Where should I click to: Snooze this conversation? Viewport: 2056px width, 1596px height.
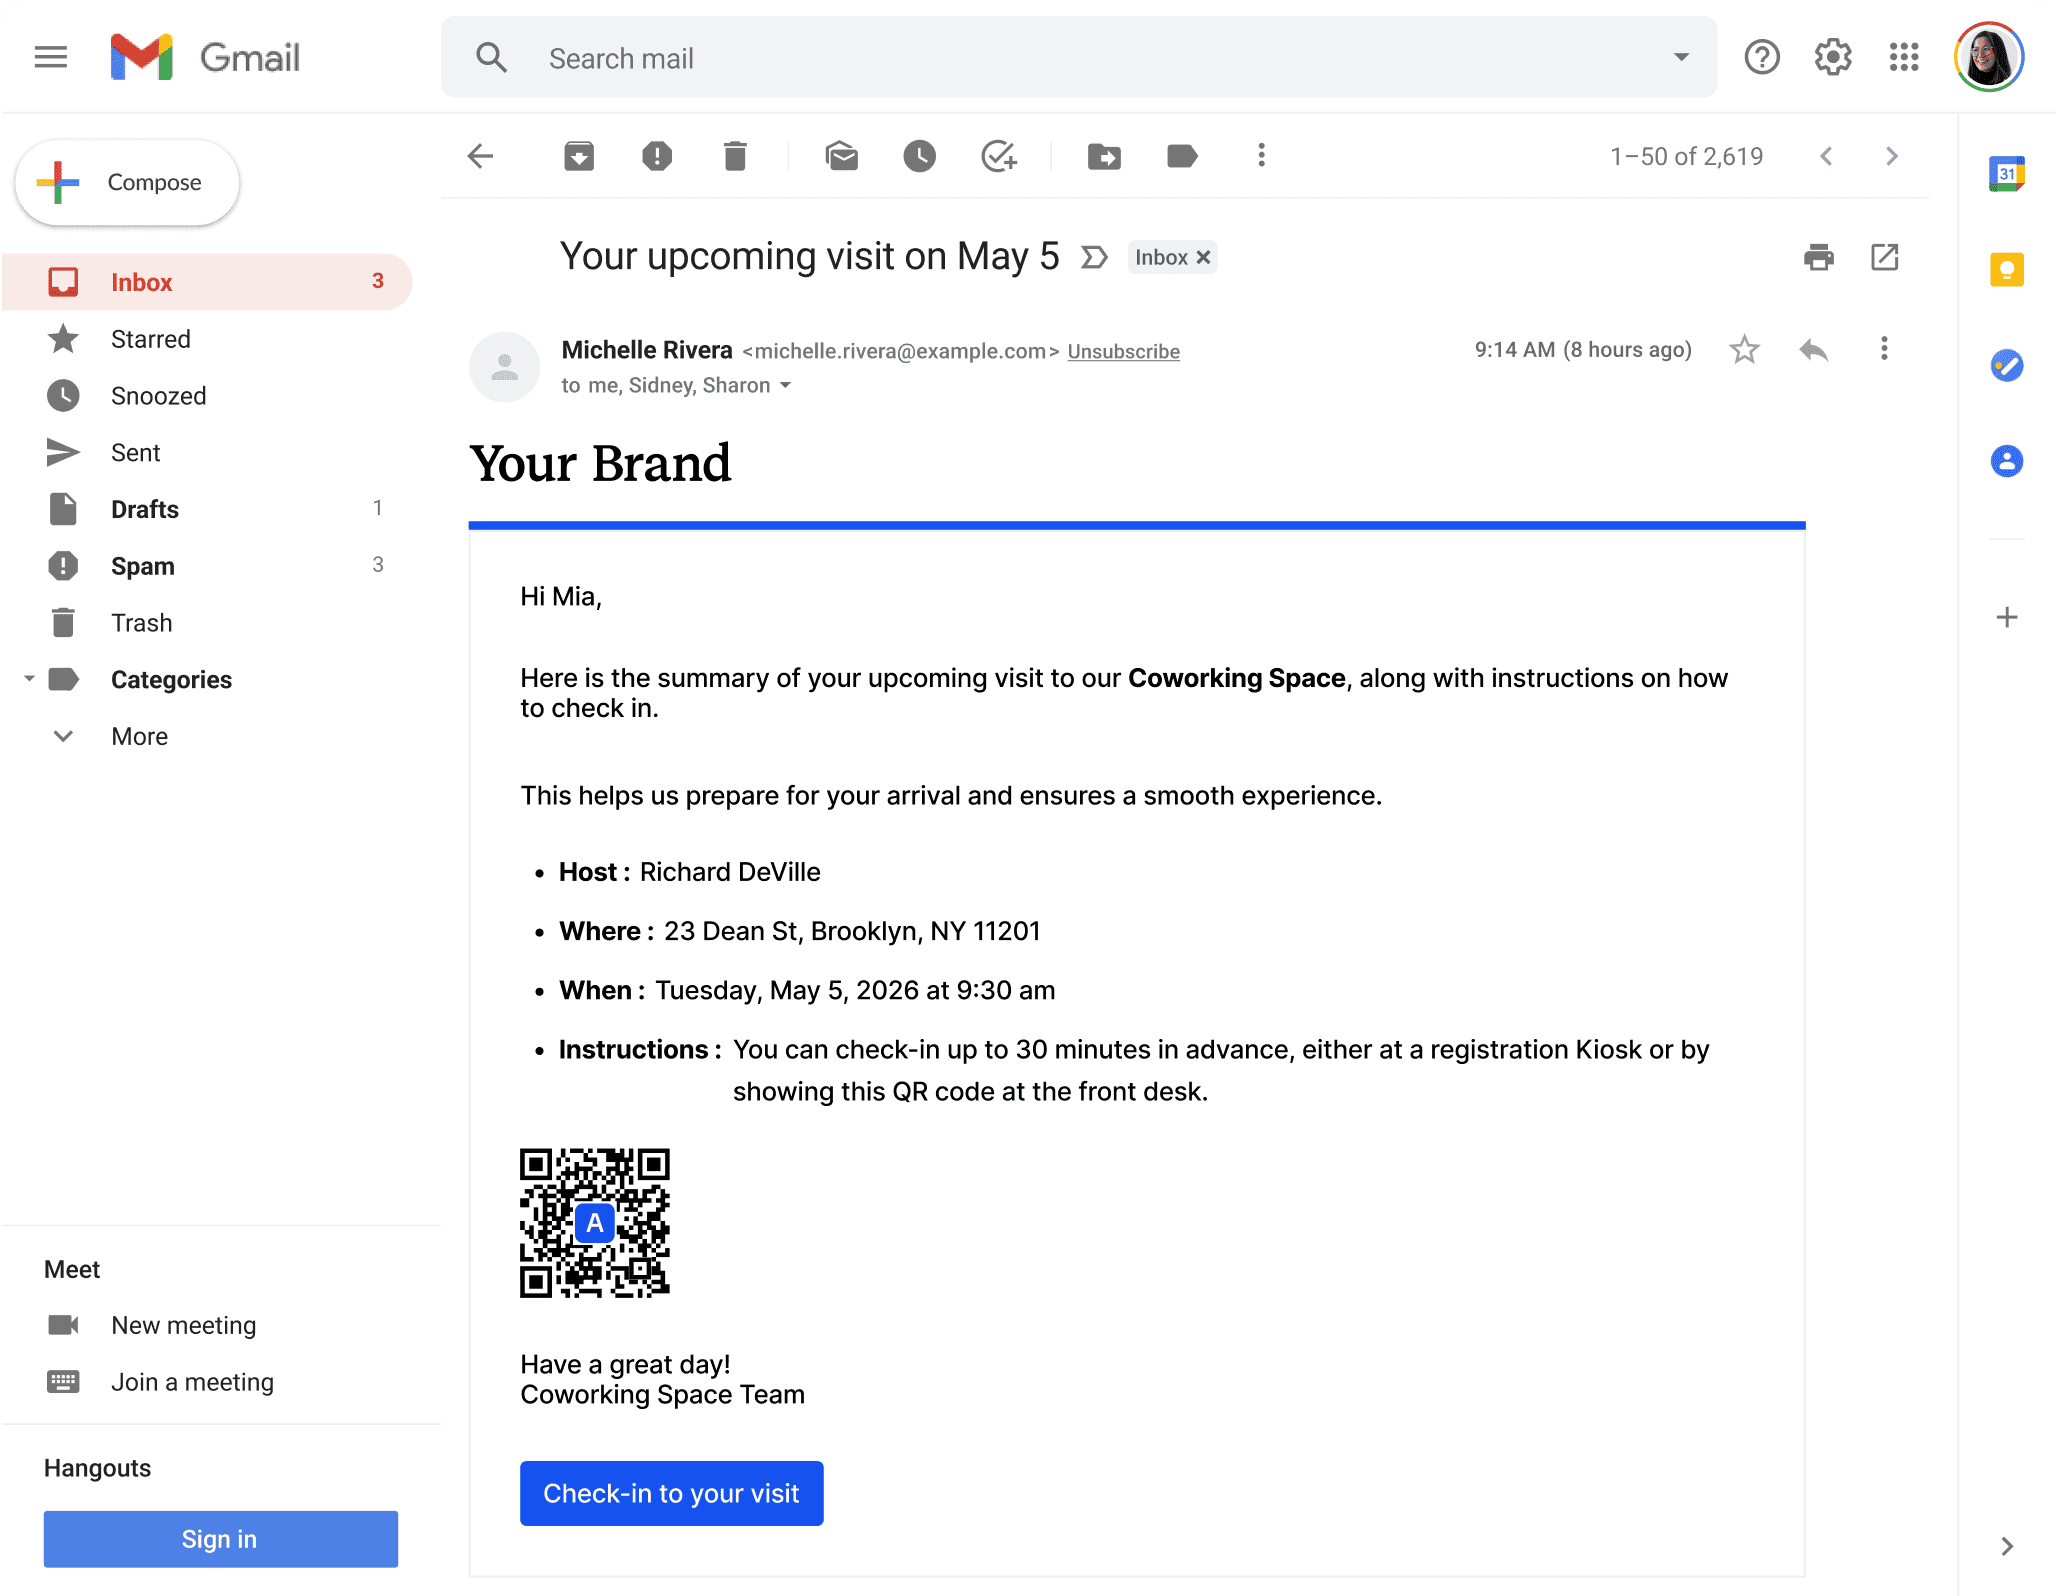coord(919,156)
